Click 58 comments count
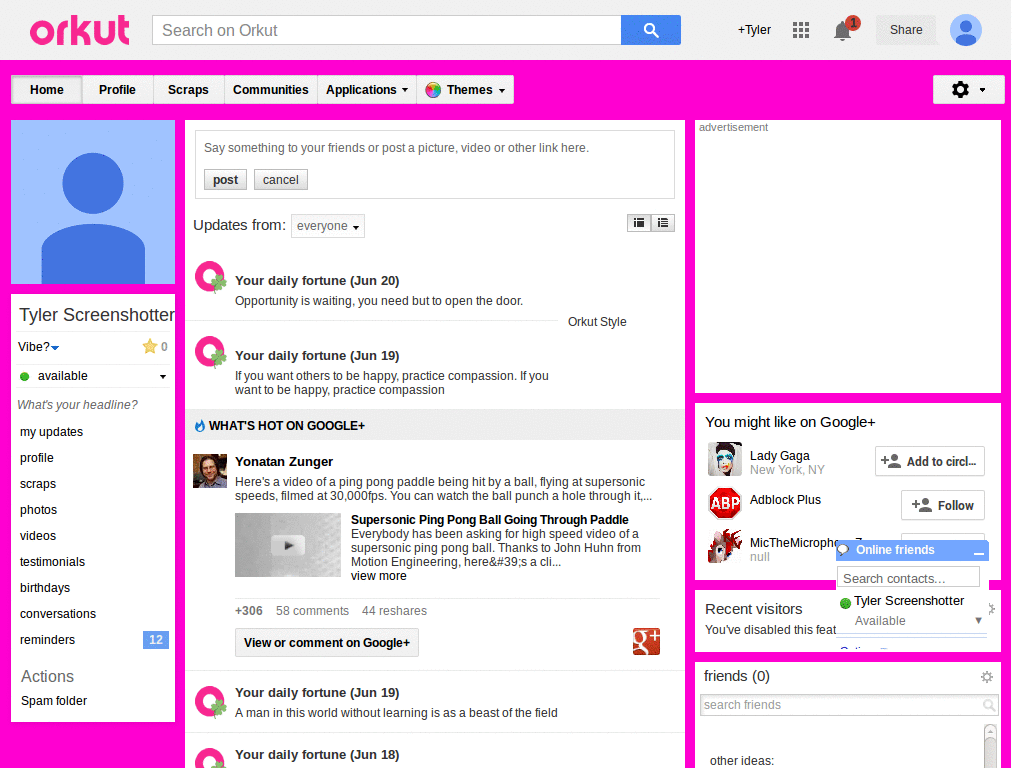1024x768 pixels. 312,611
